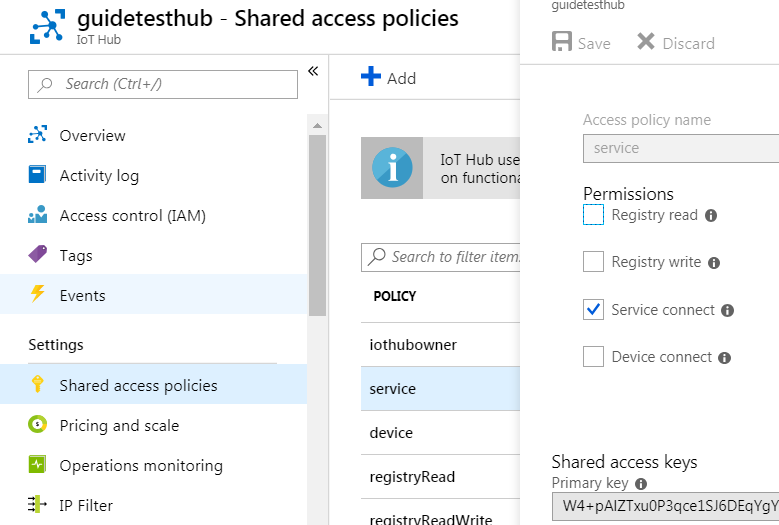Click scrollbar up arrow in sidebar
This screenshot has height=525, width=779.
pos(317,126)
